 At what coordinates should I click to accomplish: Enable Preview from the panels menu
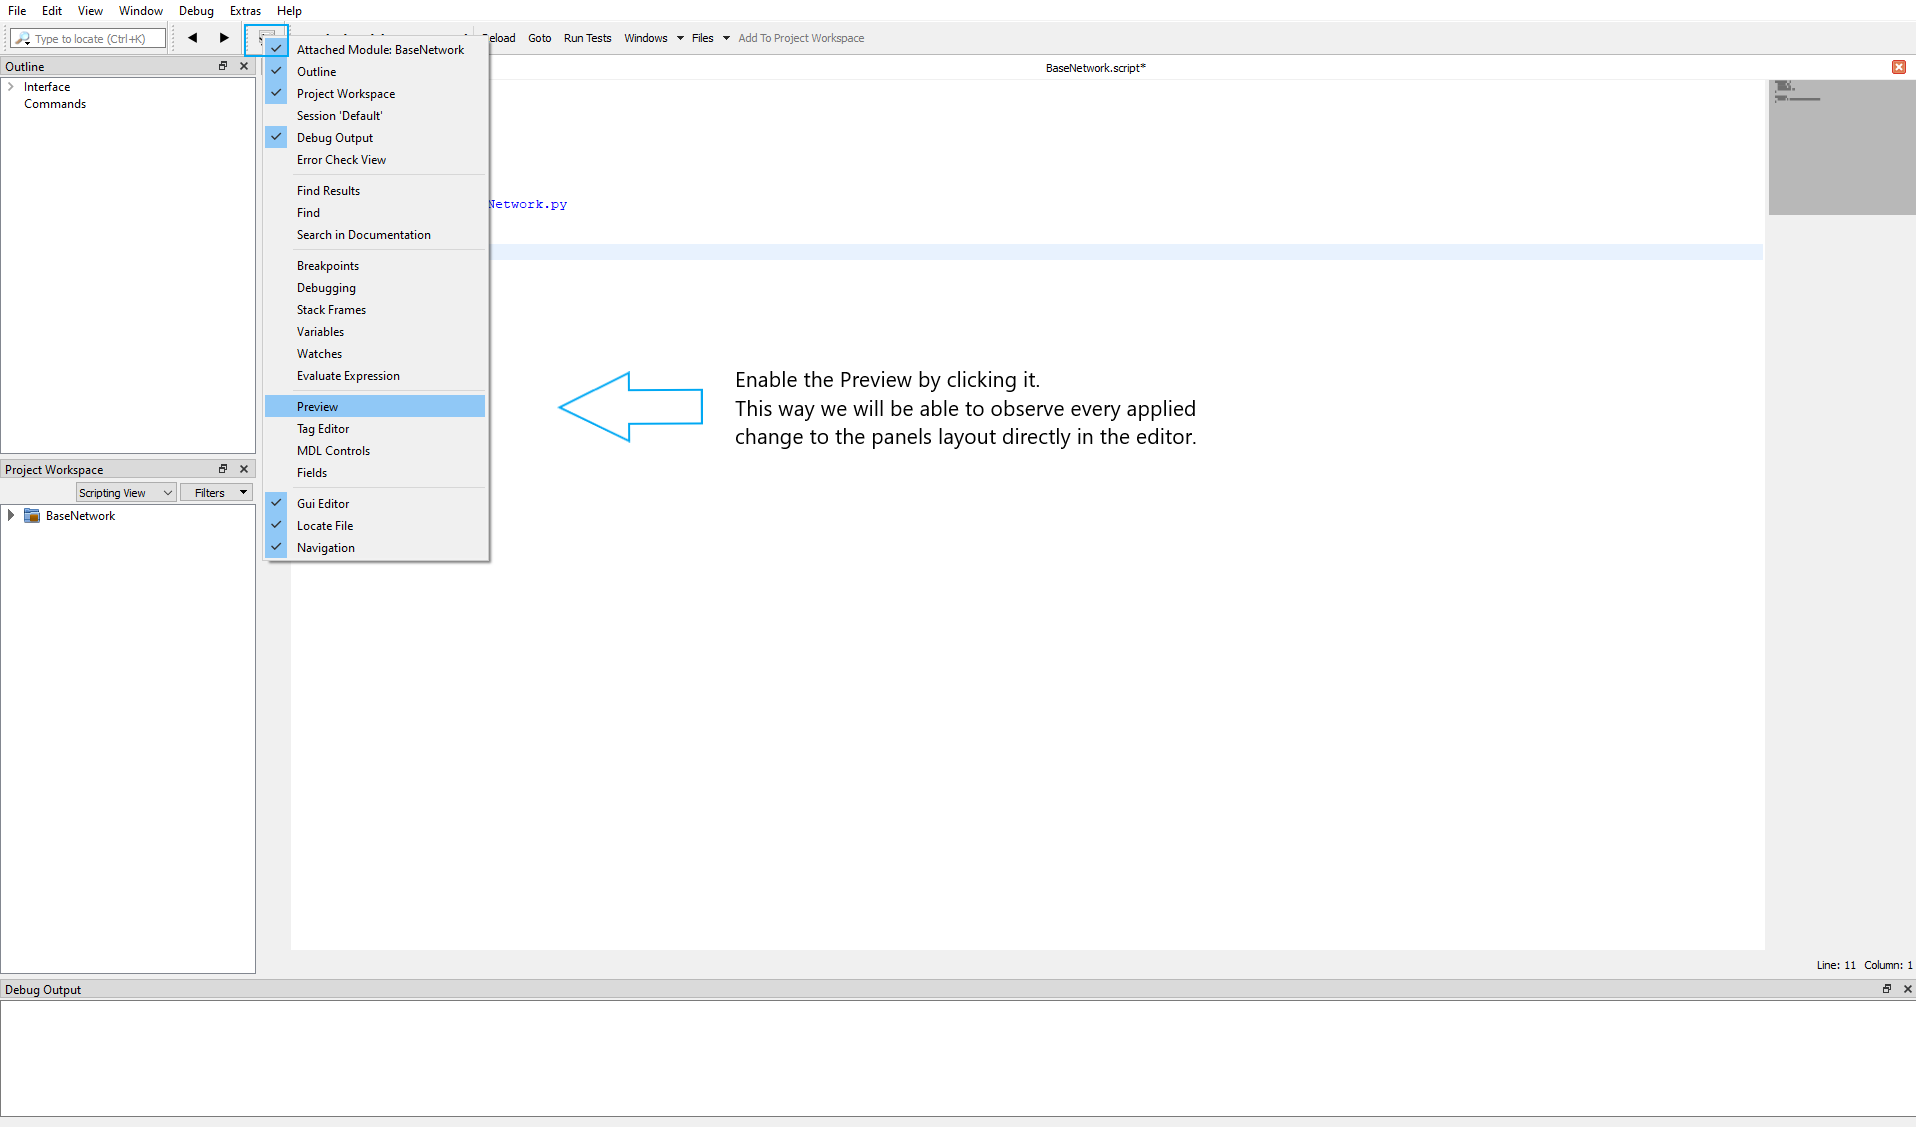tap(317, 407)
